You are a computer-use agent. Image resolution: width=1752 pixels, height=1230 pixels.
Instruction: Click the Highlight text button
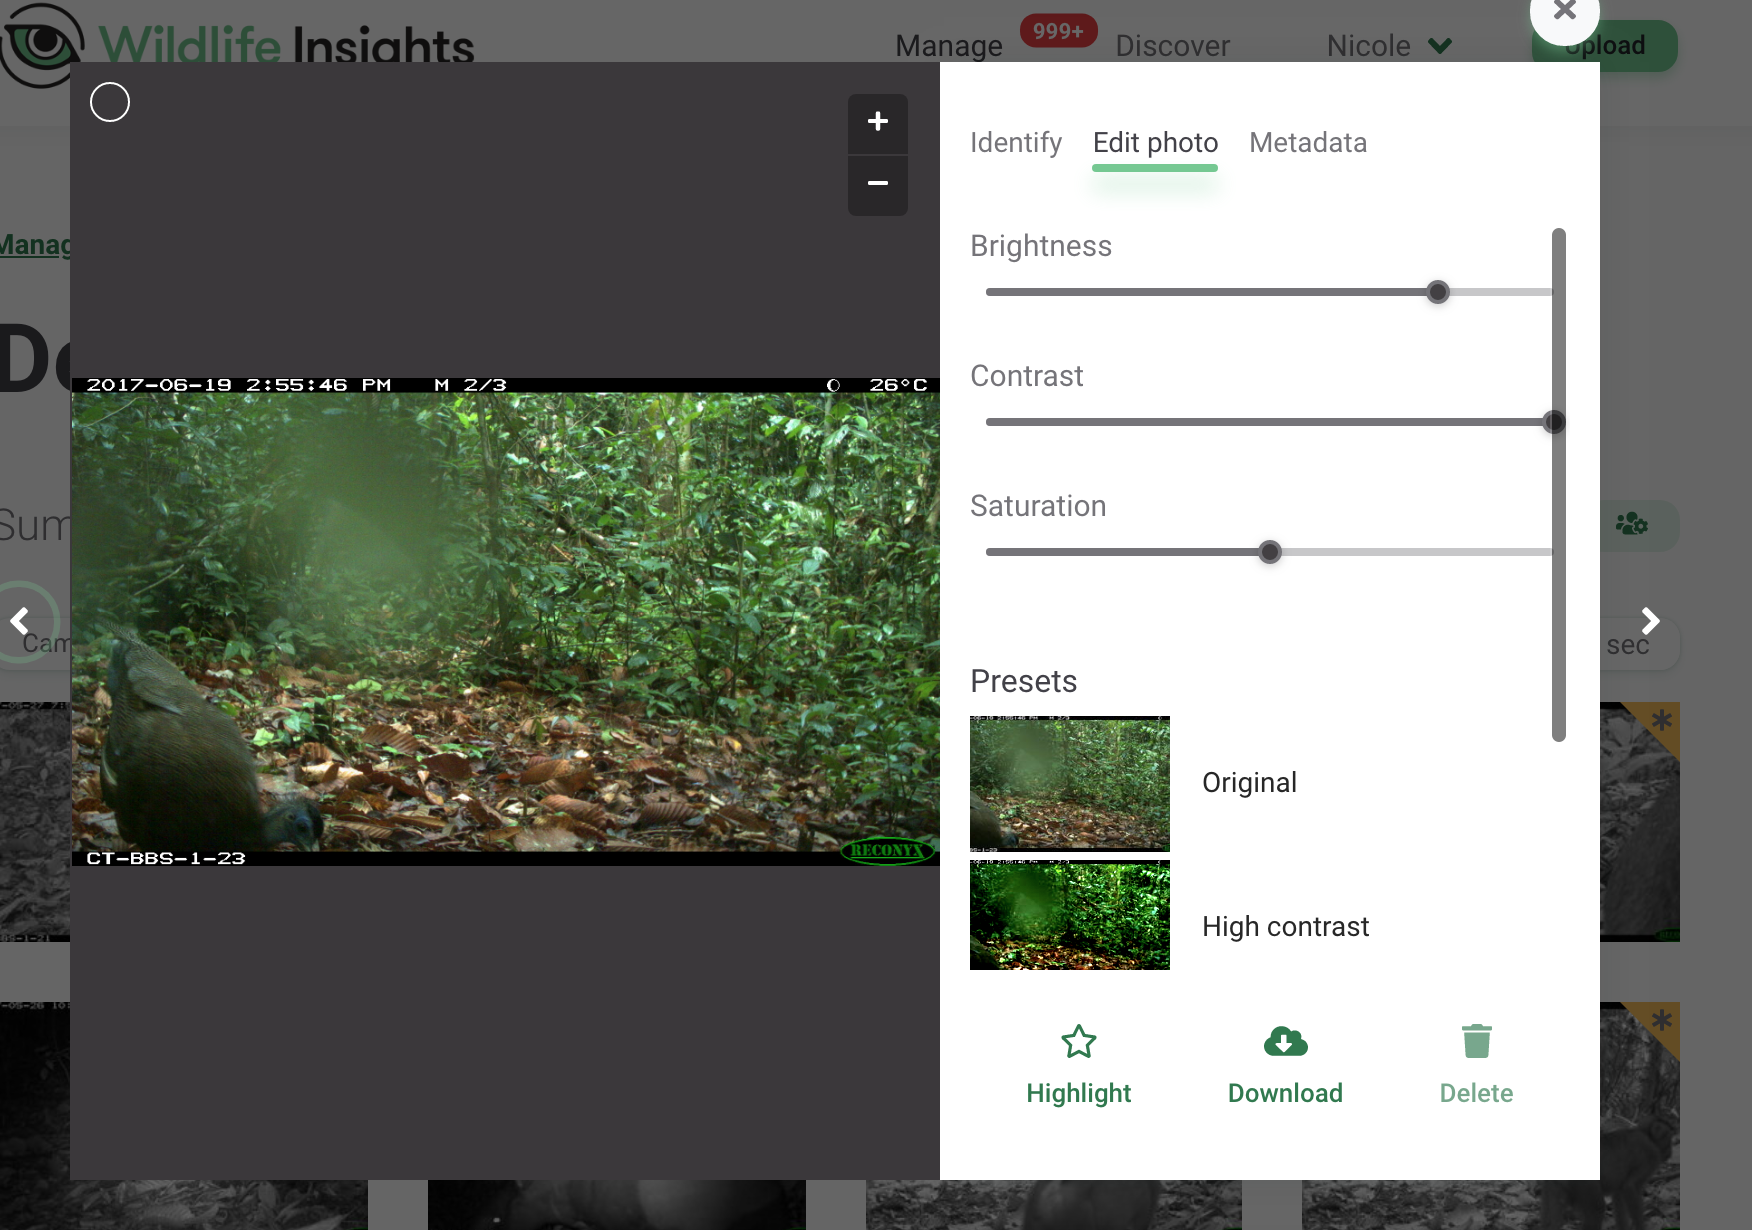click(x=1079, y=1093)
